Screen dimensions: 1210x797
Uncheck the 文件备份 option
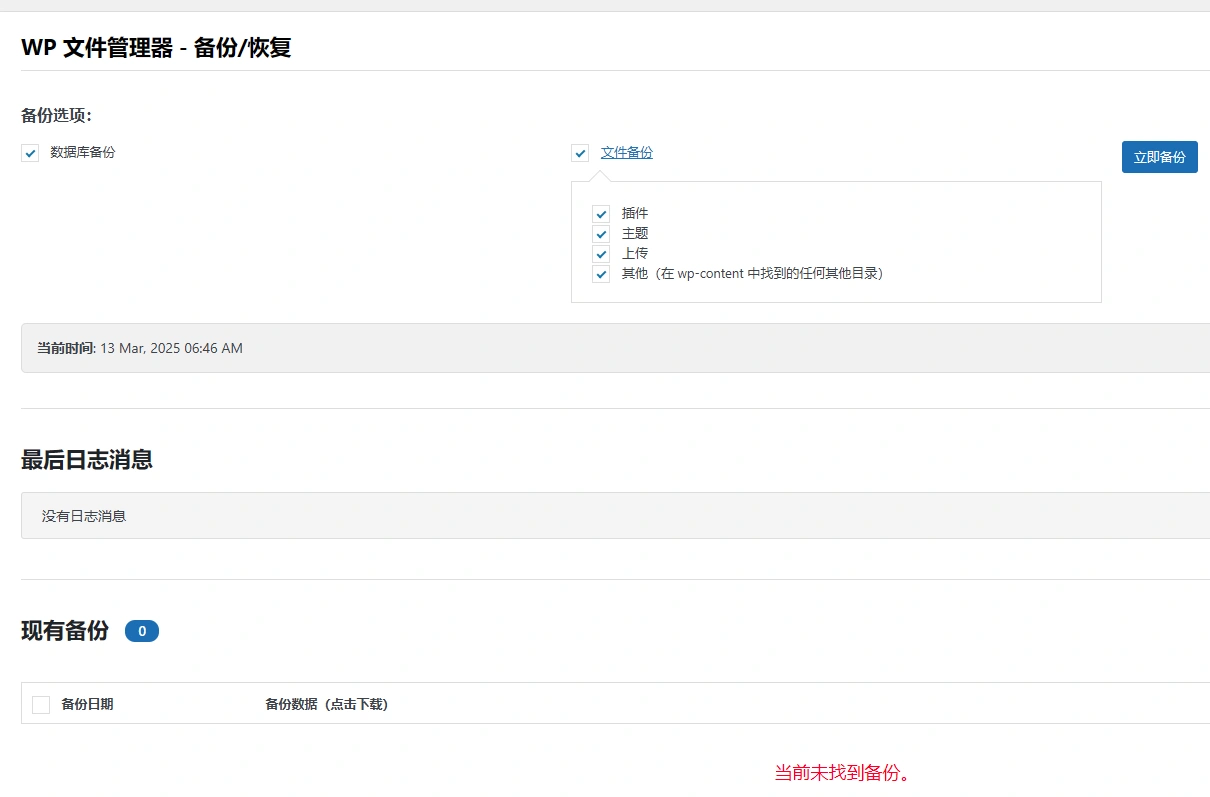pyautogui.click(x=580, y=152)
